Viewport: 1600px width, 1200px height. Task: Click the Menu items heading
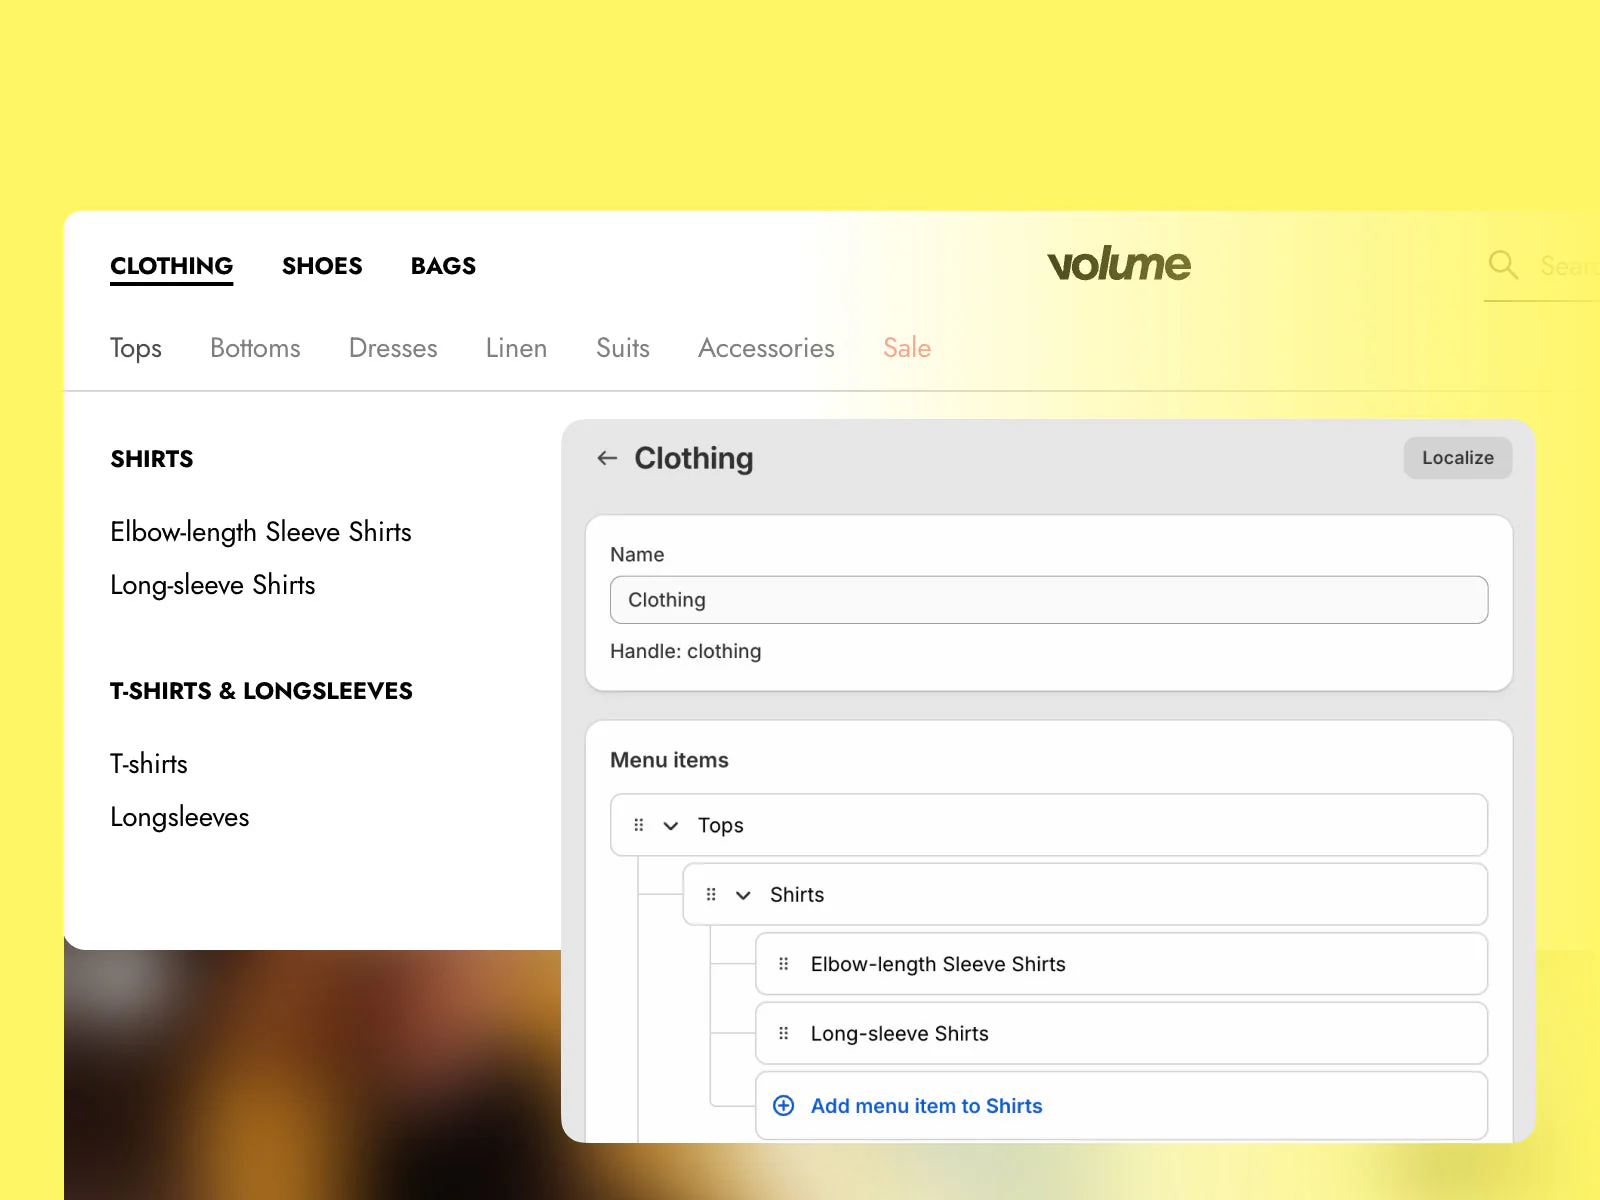click(669, 760)
